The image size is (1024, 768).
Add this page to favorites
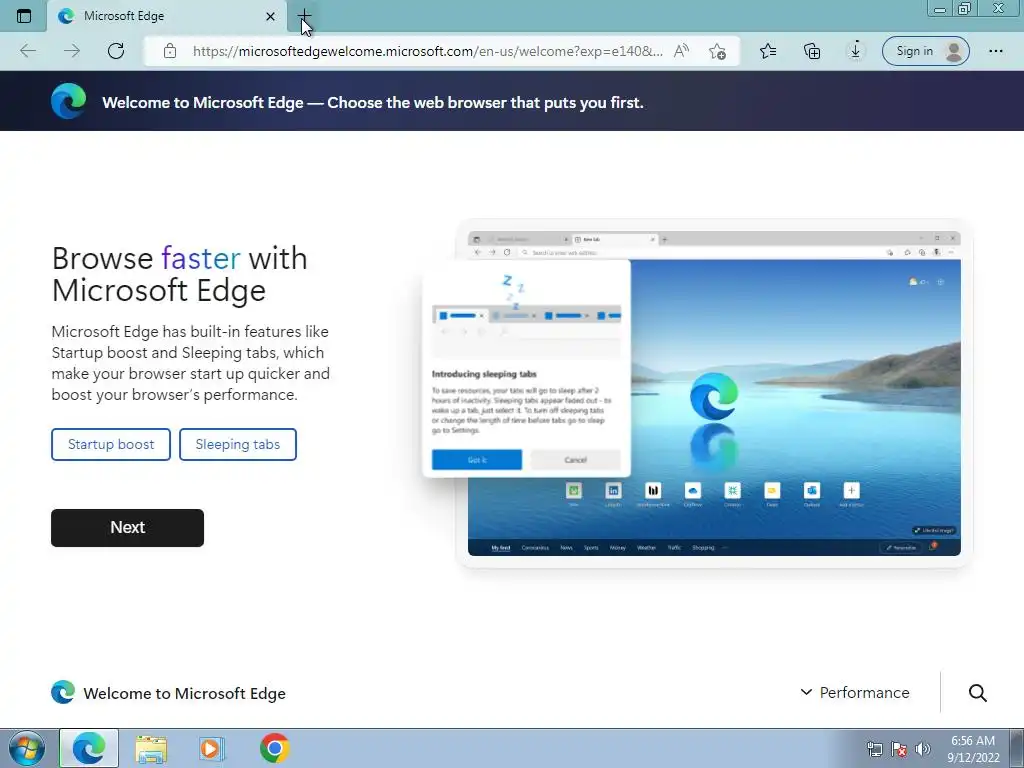[x=717, y=51]
